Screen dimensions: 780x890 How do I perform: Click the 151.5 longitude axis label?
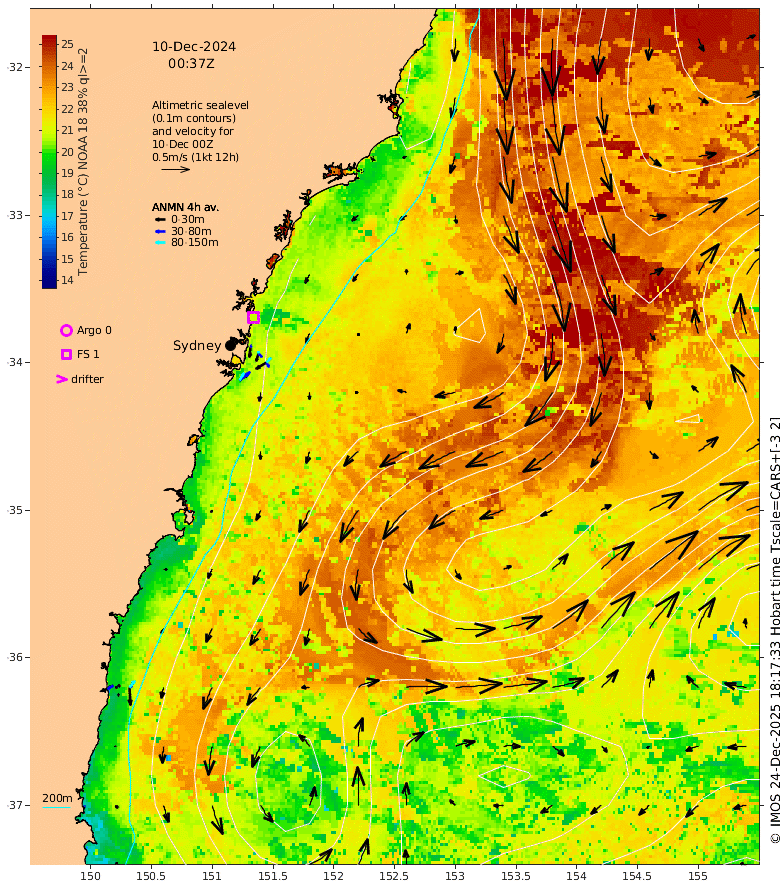273,876
